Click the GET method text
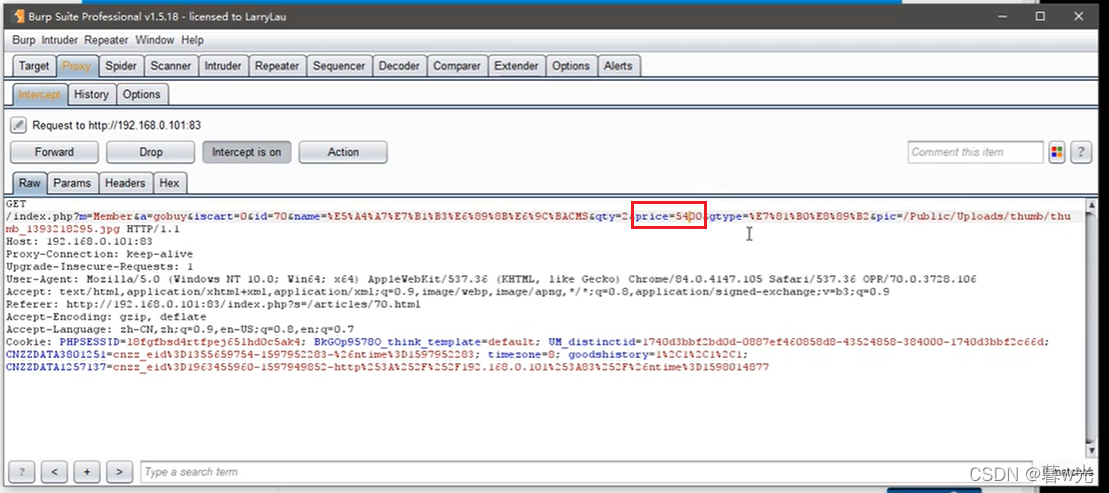1109x493 pixels. (x=16, y=204)
